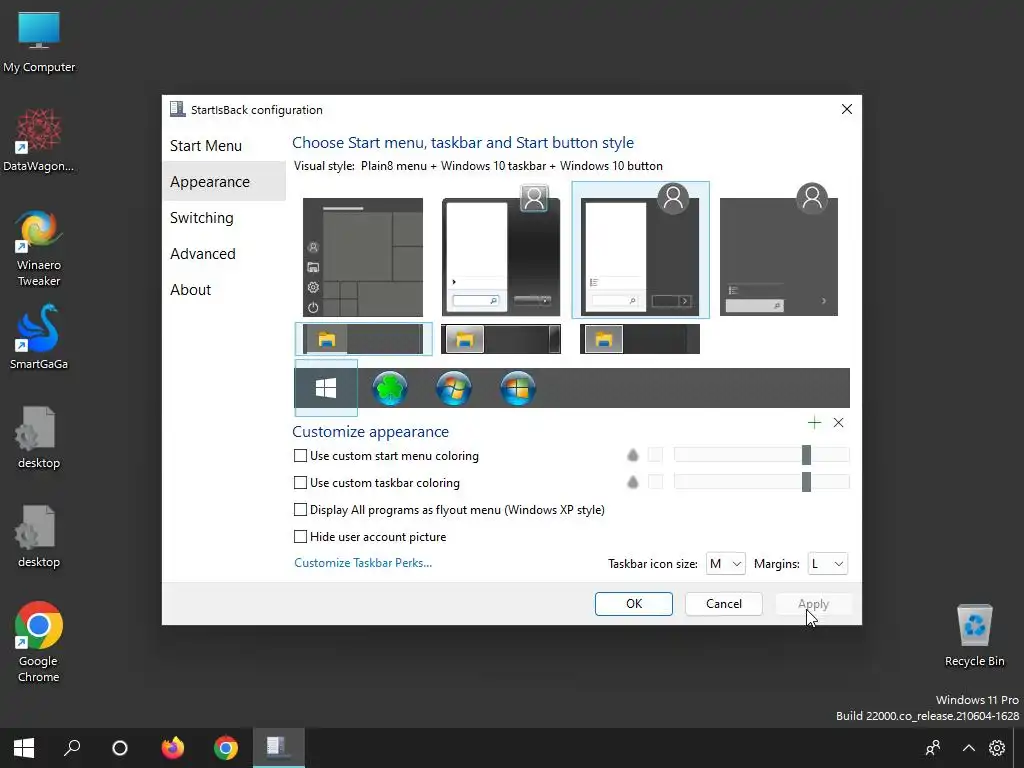Pick the Windows 7 style start orb

click(x=454, y=389)
